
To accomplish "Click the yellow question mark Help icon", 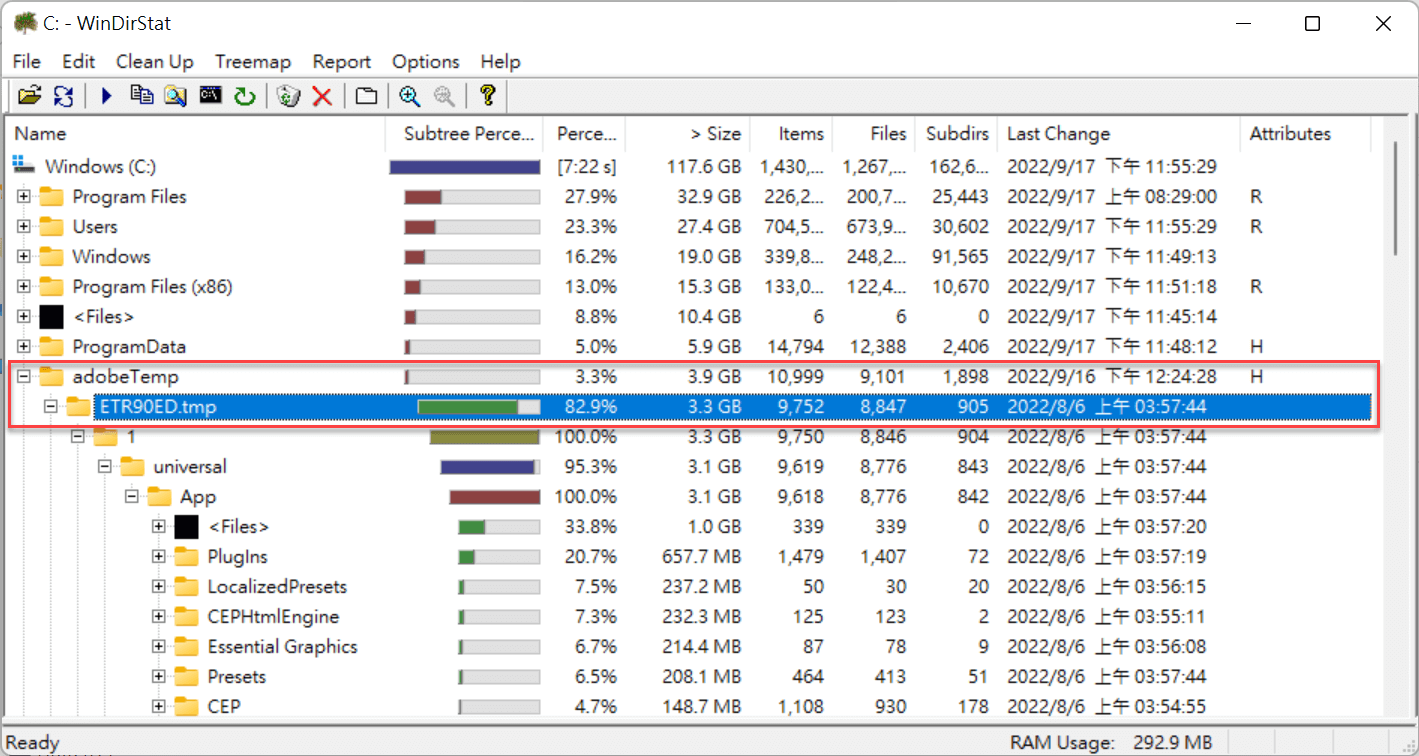I will [487, 96].
